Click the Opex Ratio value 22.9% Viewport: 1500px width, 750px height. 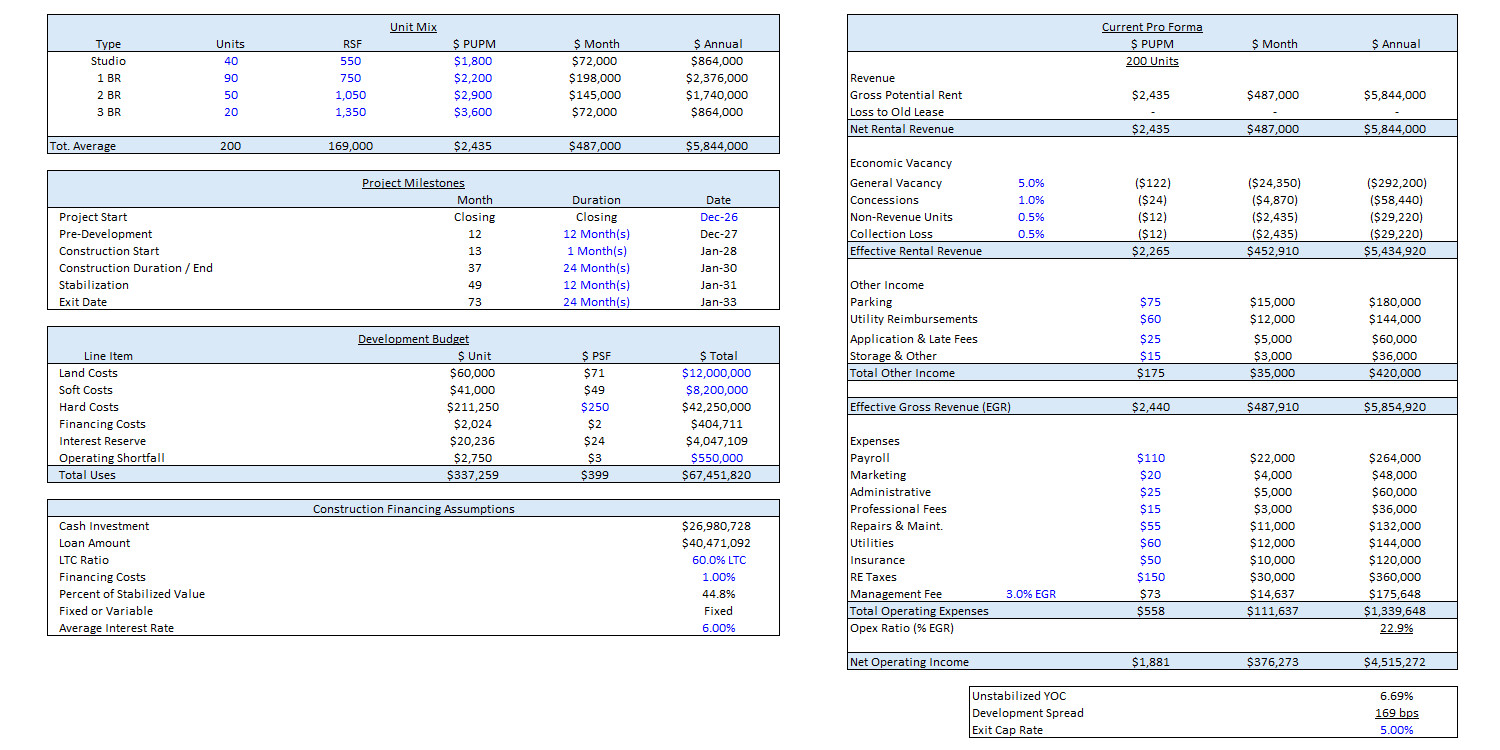(x=1396, y=628)
